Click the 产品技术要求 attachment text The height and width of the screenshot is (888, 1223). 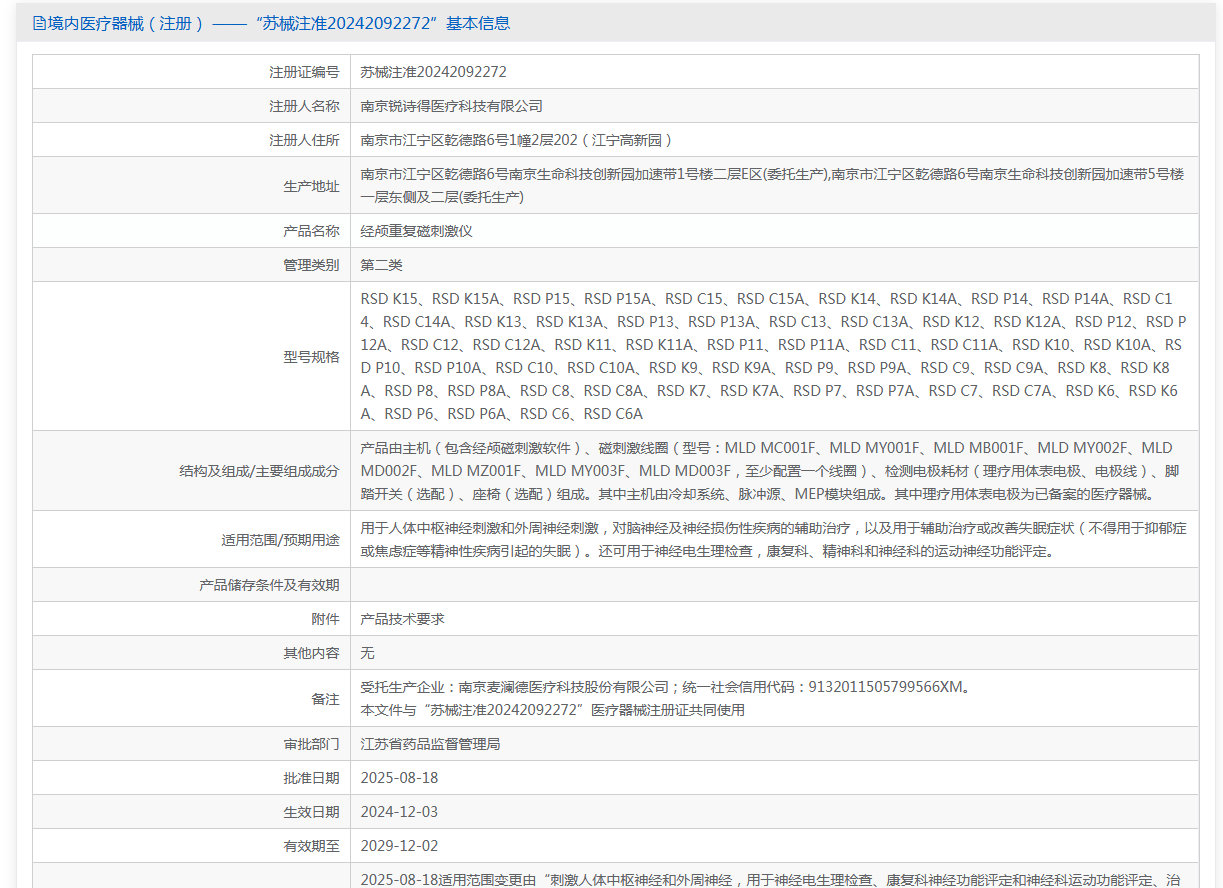coord(402,619)
